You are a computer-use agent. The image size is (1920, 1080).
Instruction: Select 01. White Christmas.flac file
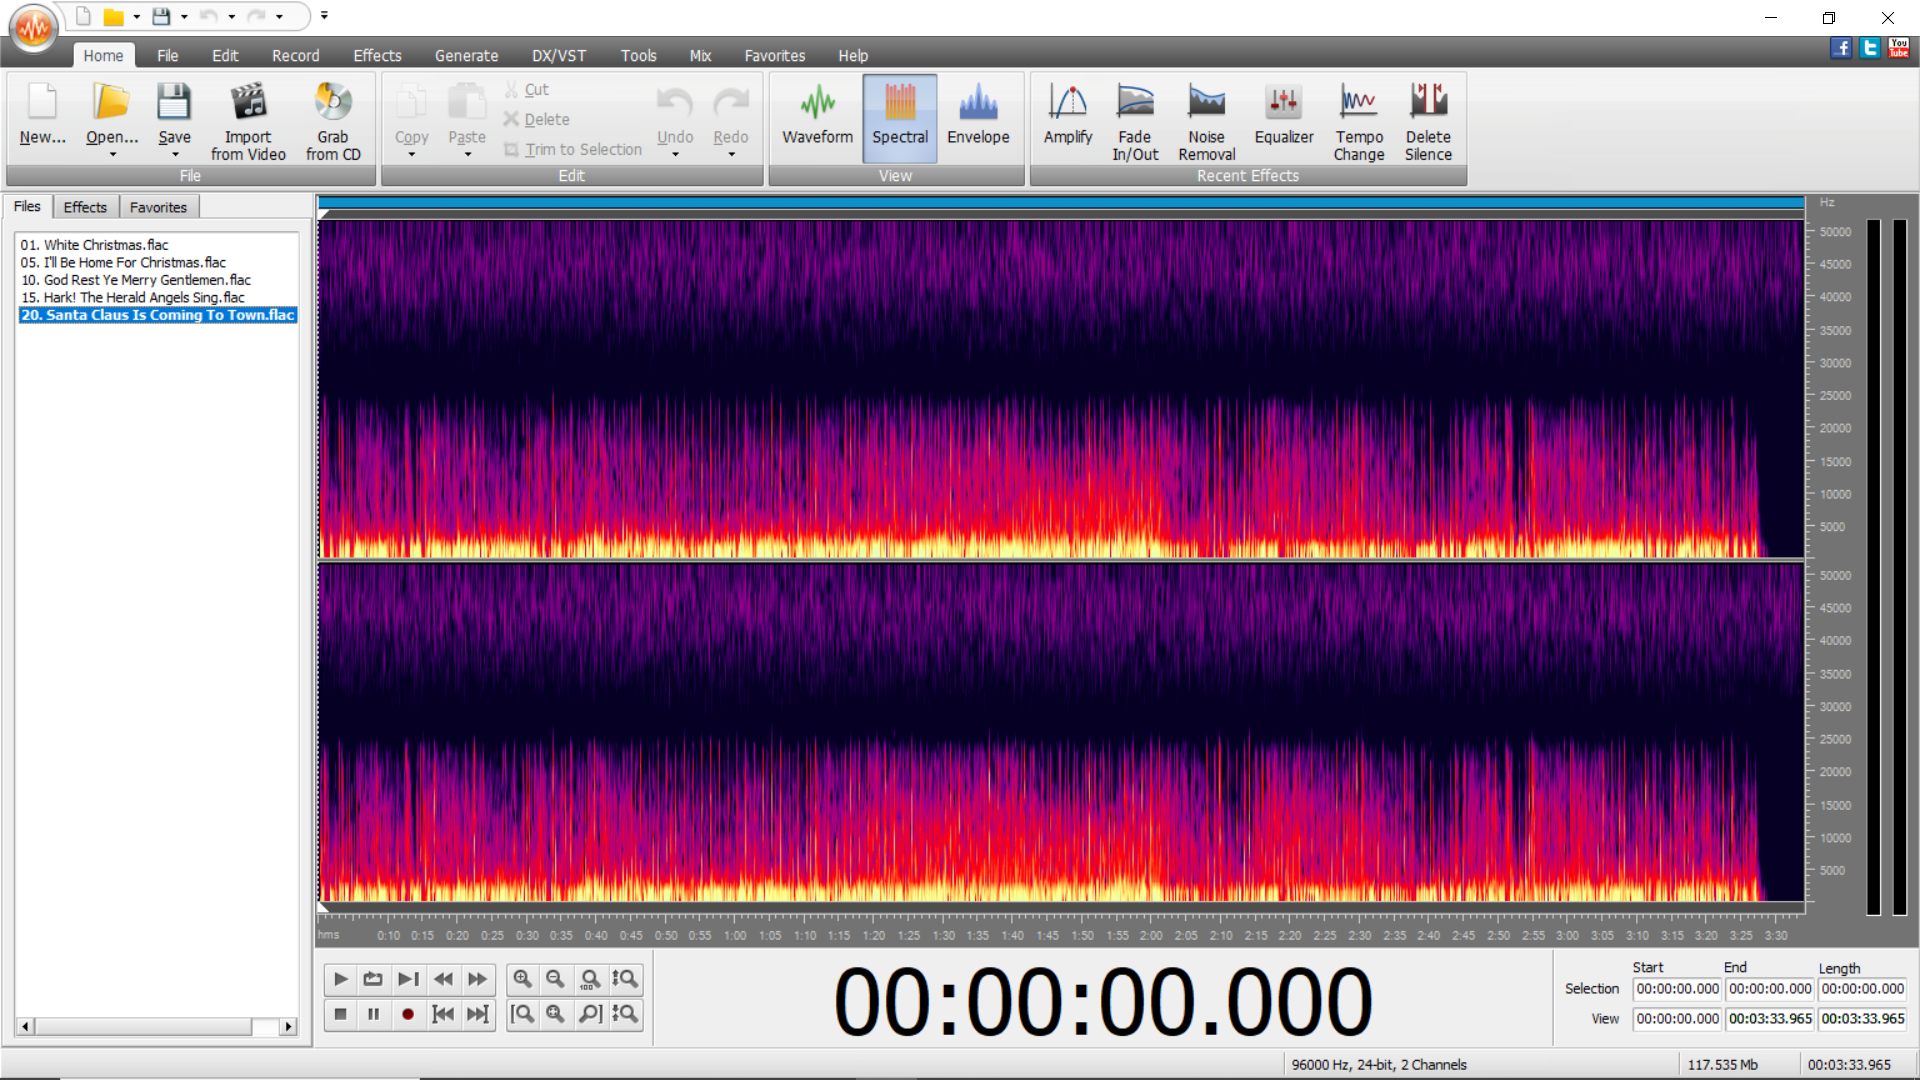click(95, 245)
